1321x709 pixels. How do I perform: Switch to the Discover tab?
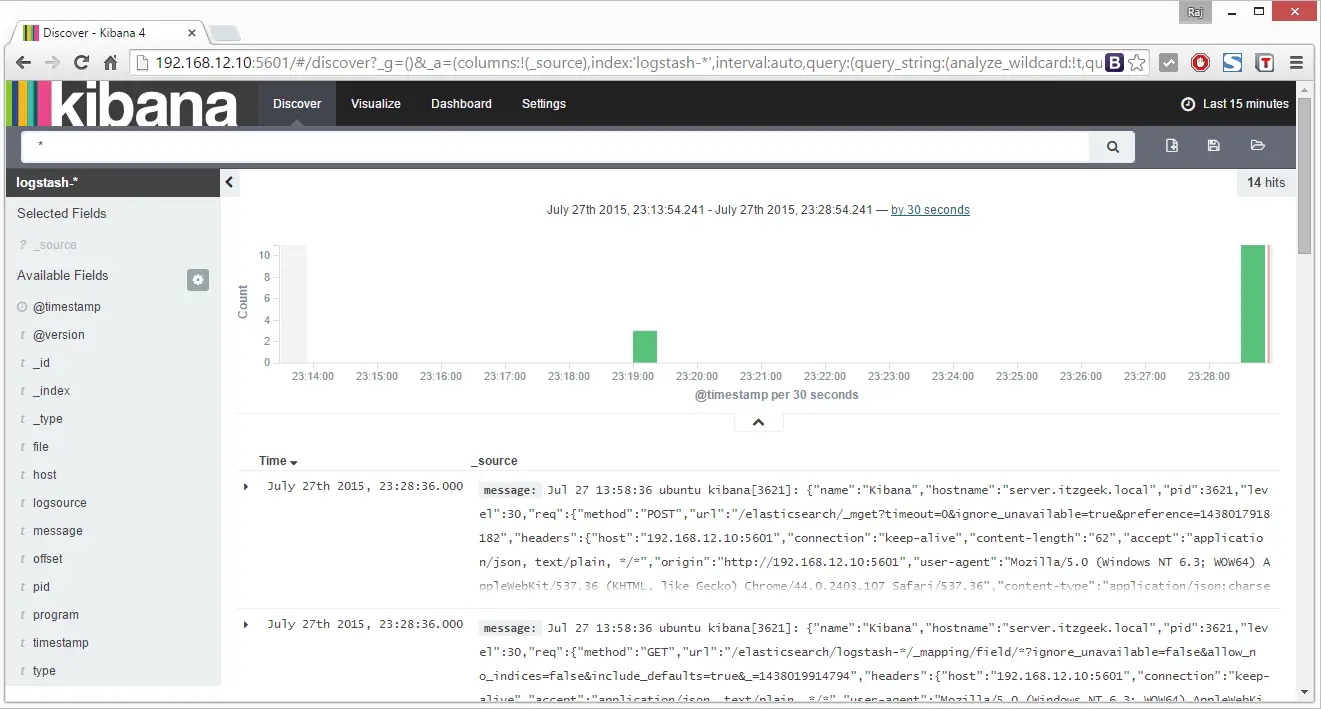click(x=297, y=104)
